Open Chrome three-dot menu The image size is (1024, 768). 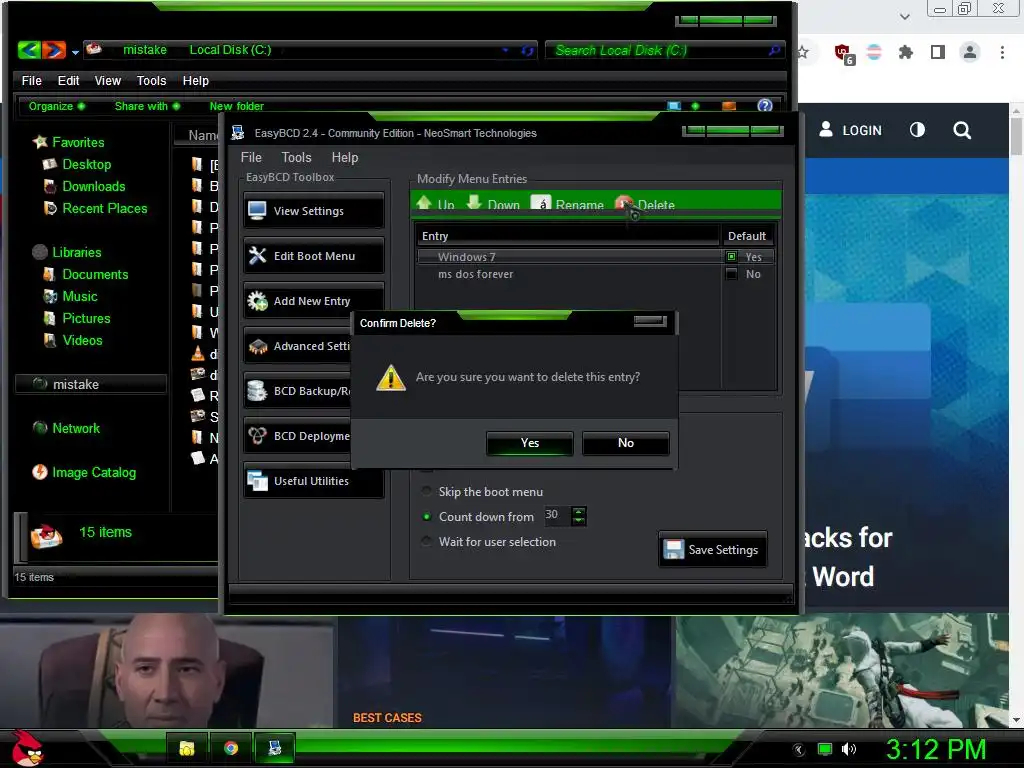tap(1002, 52)
